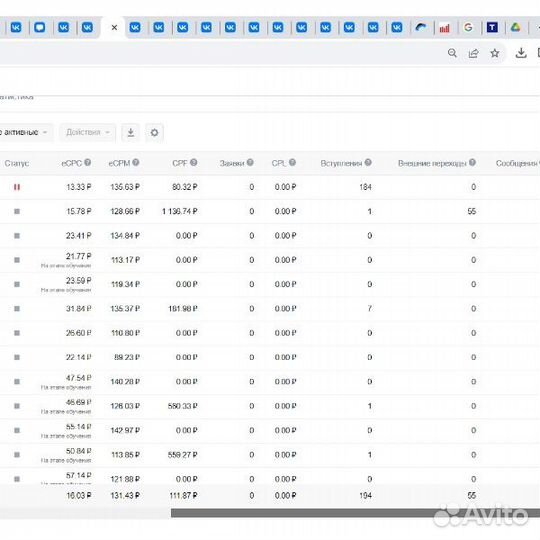
Task: Open the активные filter dropdown
Action: click(24, 133)
